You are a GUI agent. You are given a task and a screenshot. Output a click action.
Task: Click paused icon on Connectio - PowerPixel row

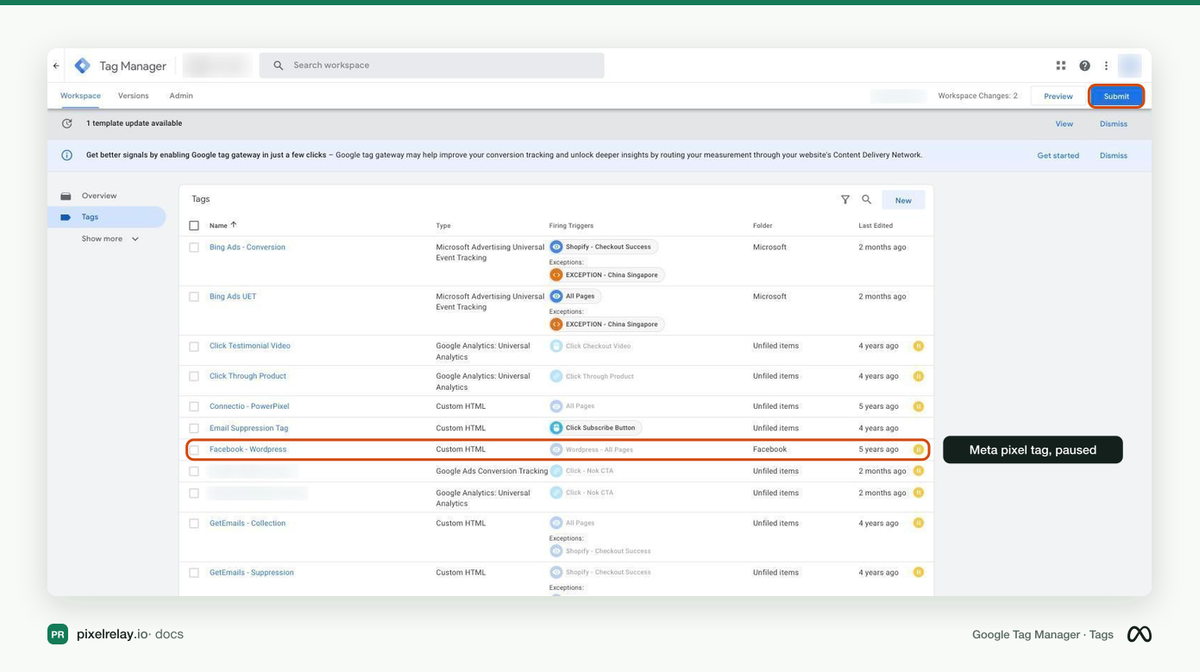coord(918,406)
